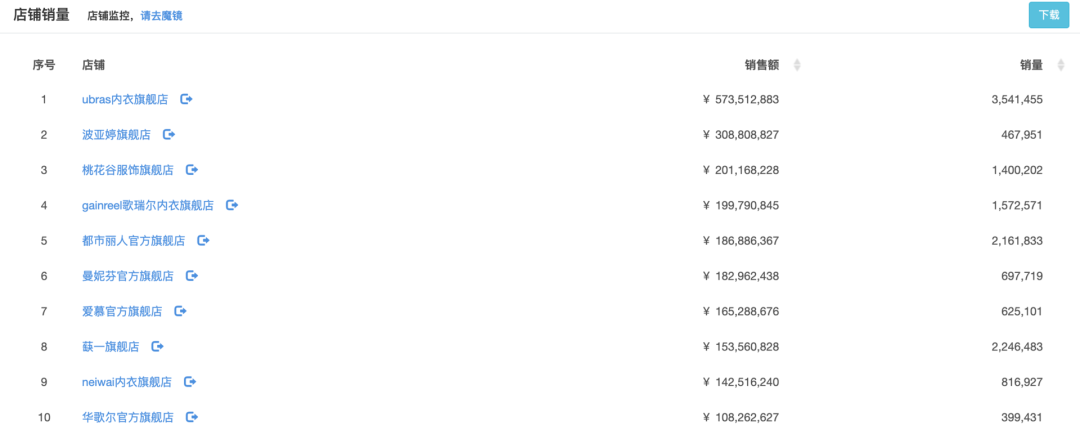Open the 都市丽人官方旗舰店 store link
1080x439 pixels.
[133, 241]
